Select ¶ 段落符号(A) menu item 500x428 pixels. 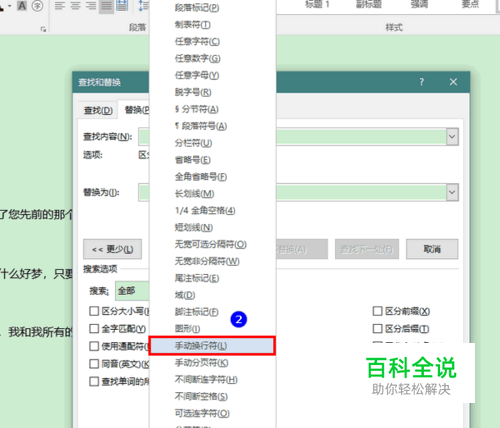(x=212, y=126)
